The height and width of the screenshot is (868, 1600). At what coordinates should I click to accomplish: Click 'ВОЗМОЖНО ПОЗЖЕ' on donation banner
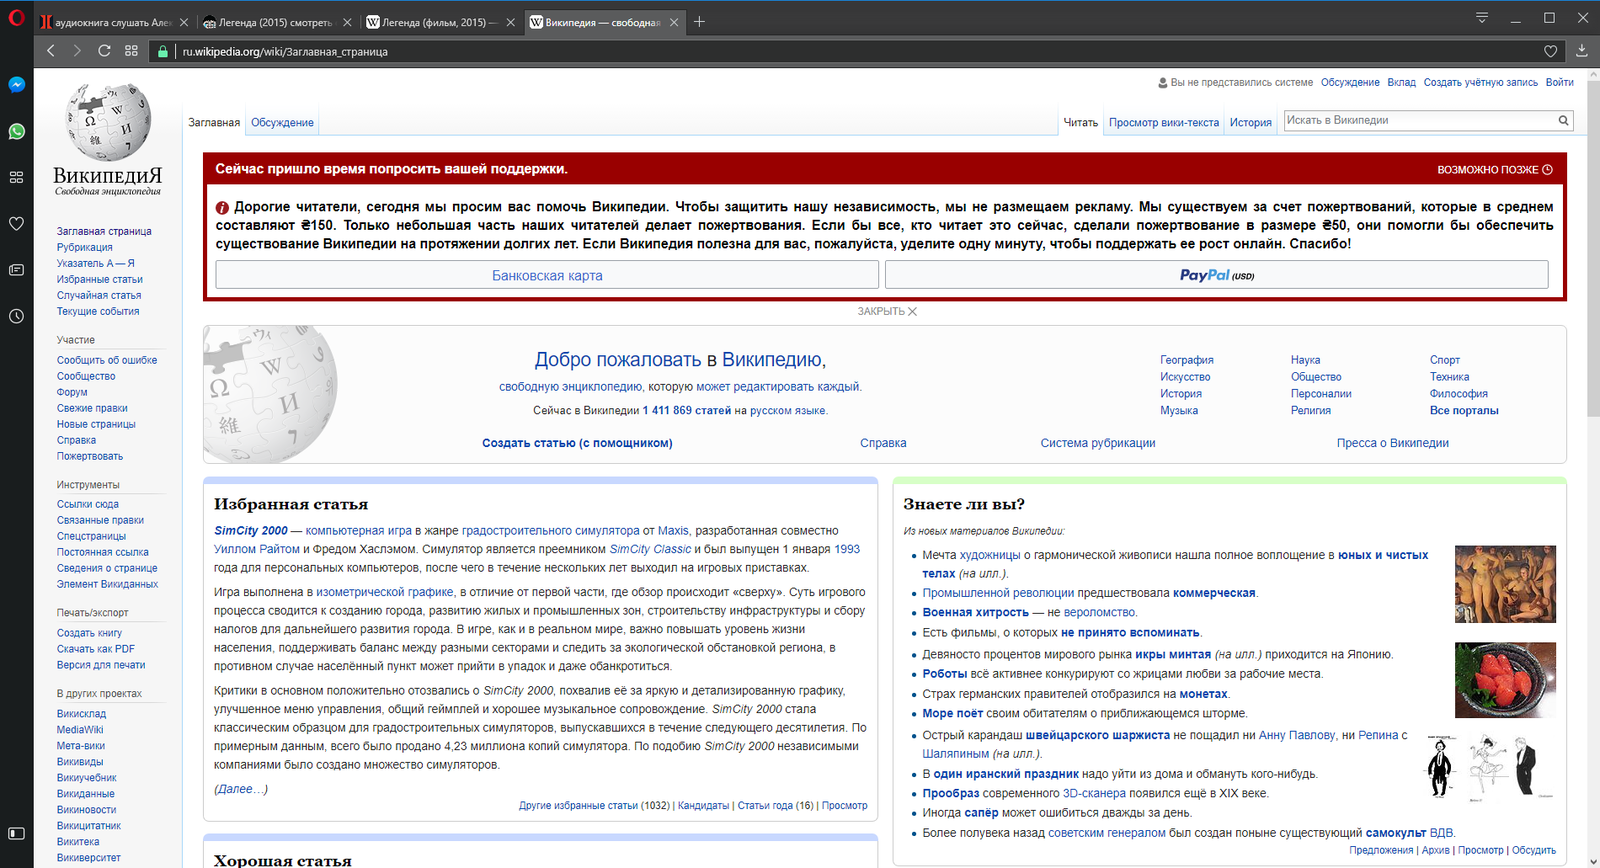pyautogui.click(x=1494, y=169)
